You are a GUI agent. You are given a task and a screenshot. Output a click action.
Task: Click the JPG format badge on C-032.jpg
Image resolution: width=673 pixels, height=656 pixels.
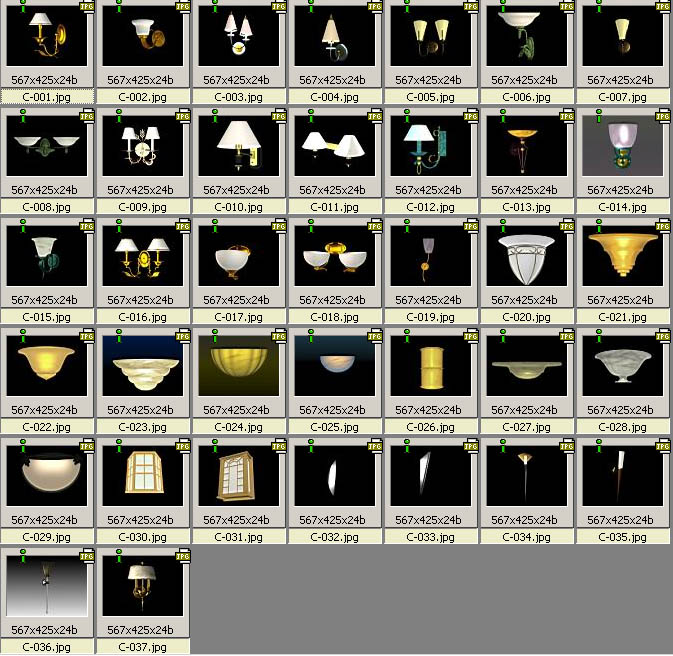(375, 446)
